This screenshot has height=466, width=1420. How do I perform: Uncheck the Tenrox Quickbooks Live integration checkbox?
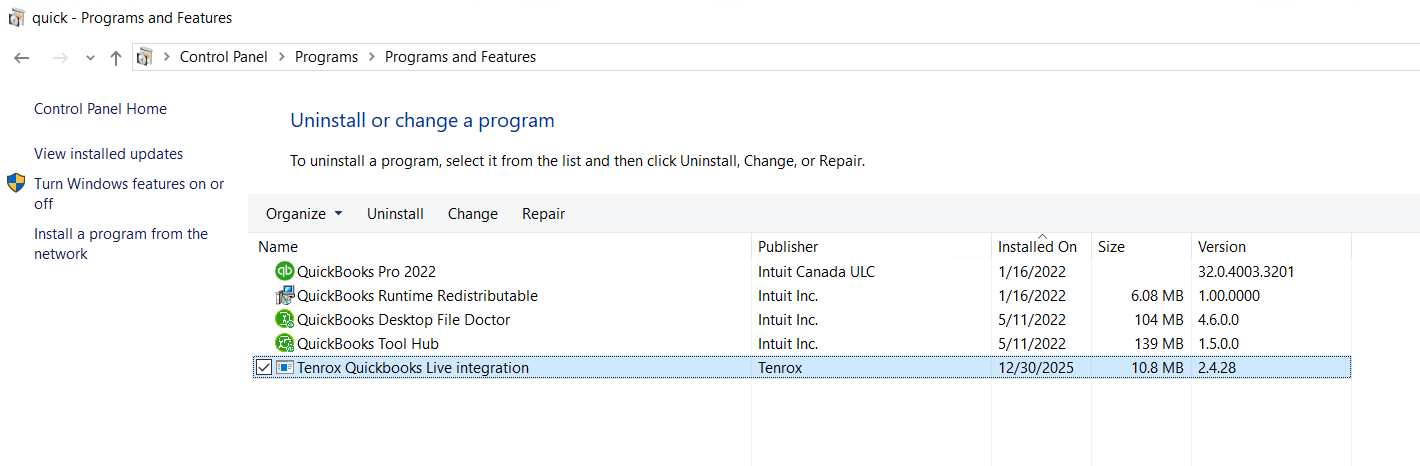[263, 368]
